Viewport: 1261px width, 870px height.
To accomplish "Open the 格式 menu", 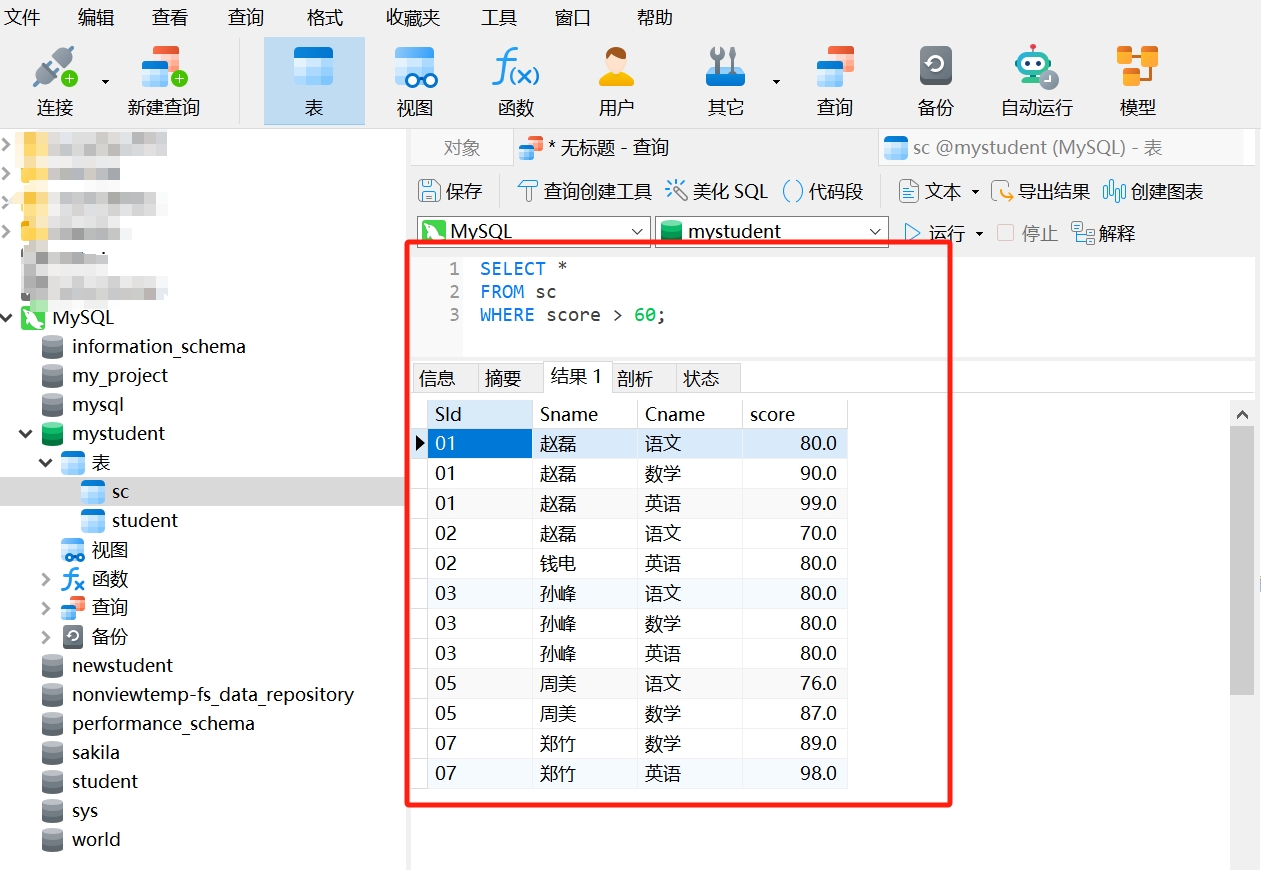I will [x=325, y=17].
